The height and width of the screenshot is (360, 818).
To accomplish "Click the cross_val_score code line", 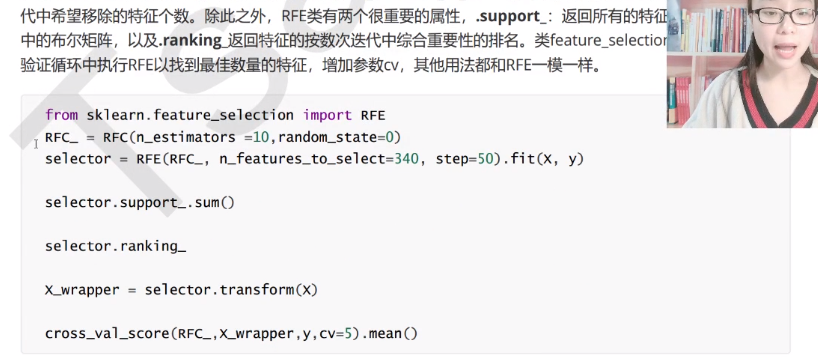I will (x=232, y=333).
